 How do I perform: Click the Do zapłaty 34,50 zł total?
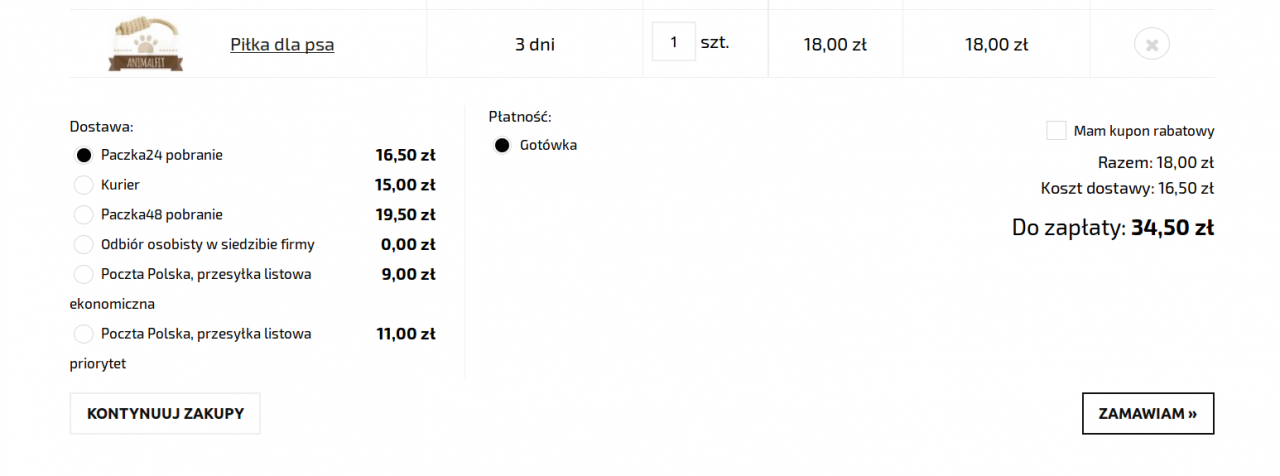pos(1113,227)
